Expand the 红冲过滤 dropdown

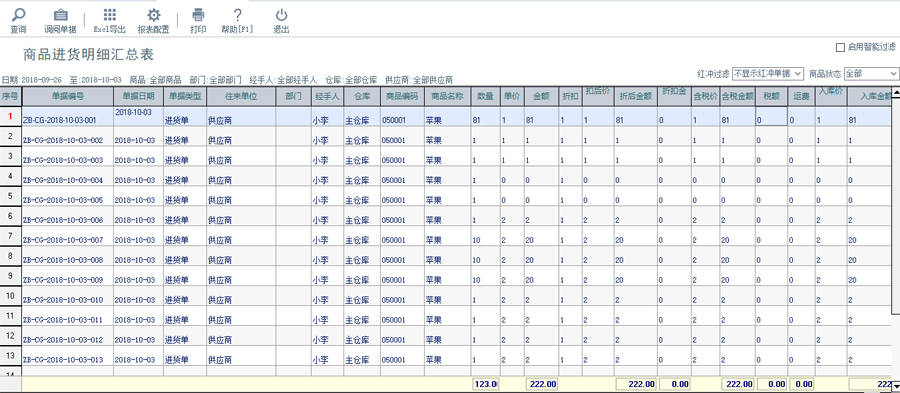coord(768,73)
